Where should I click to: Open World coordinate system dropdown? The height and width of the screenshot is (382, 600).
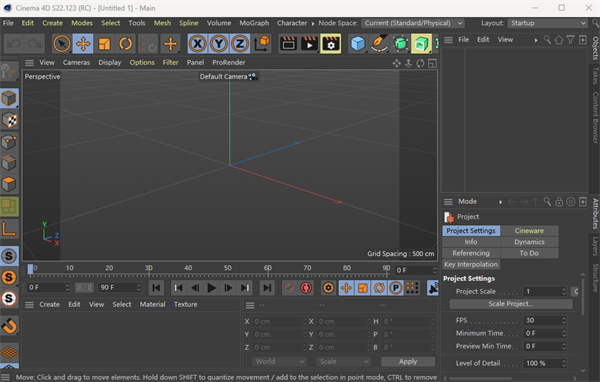[x=279, y=361]
